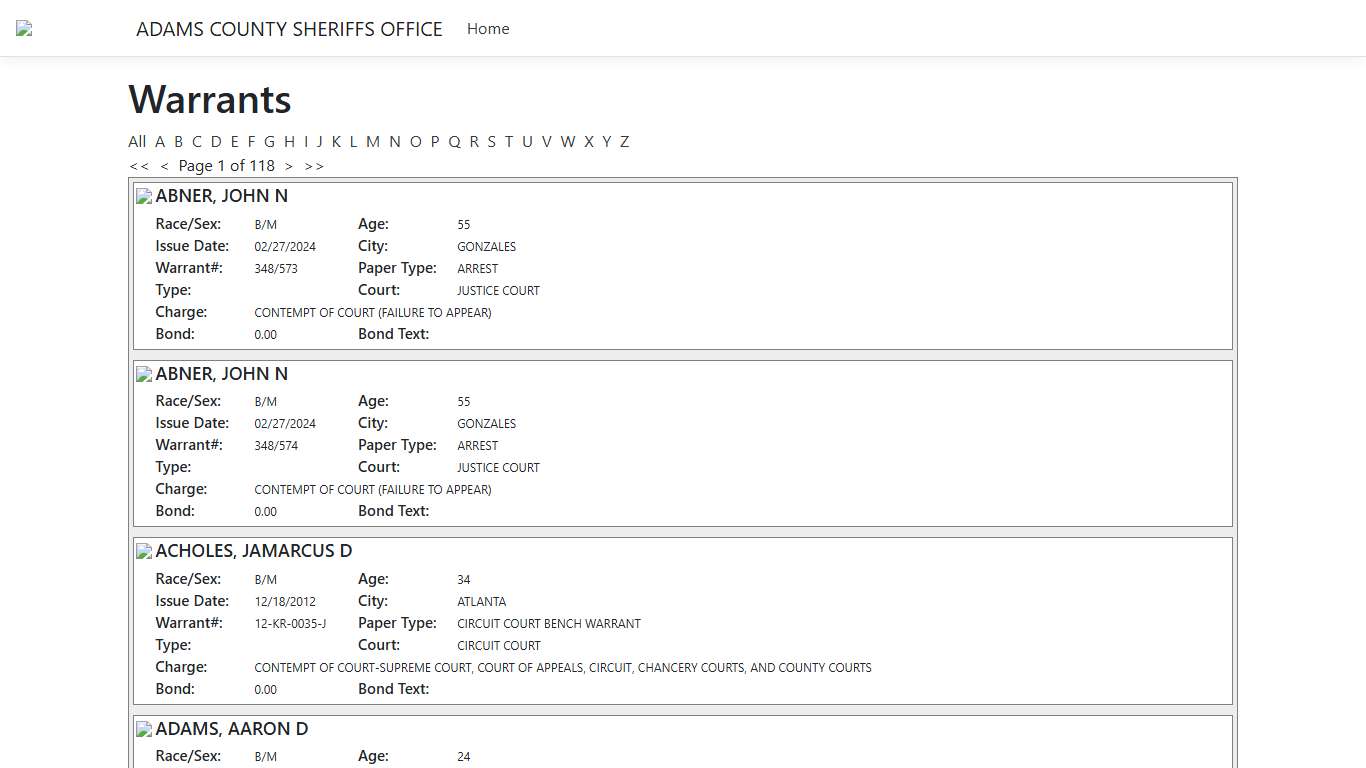Go to the last page using >>
Screen dimensions: 1366x768
pyautogui.click(x=314, y=165)
